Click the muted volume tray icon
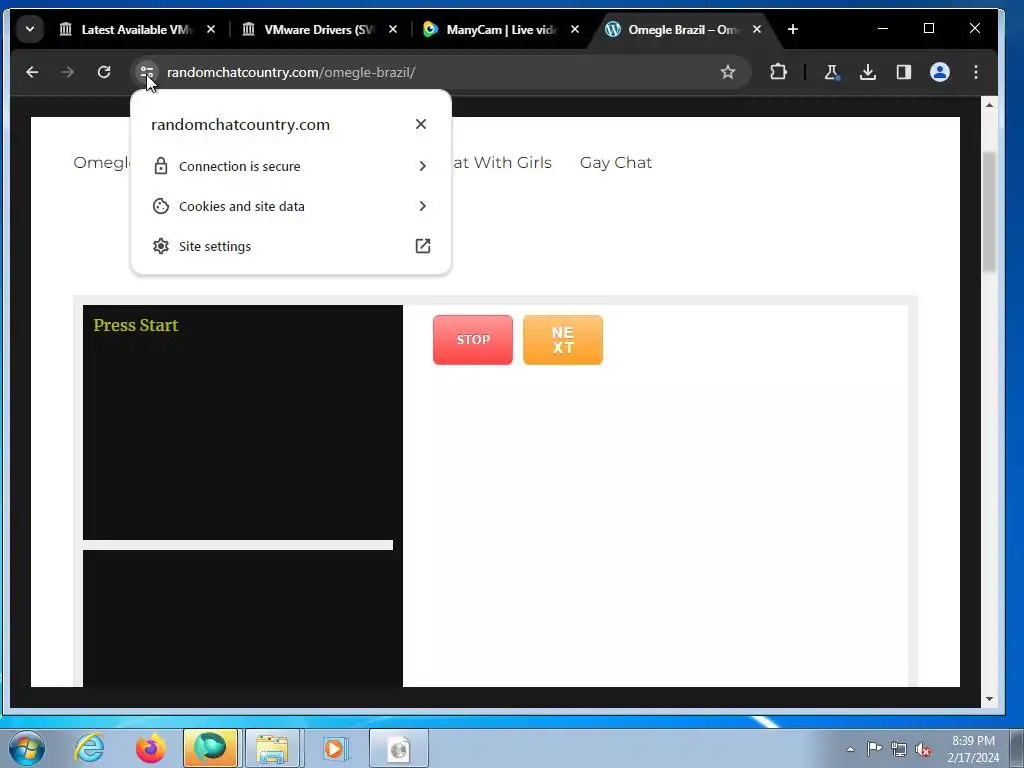The image size is (1024, 768). (x=923, y=749)
